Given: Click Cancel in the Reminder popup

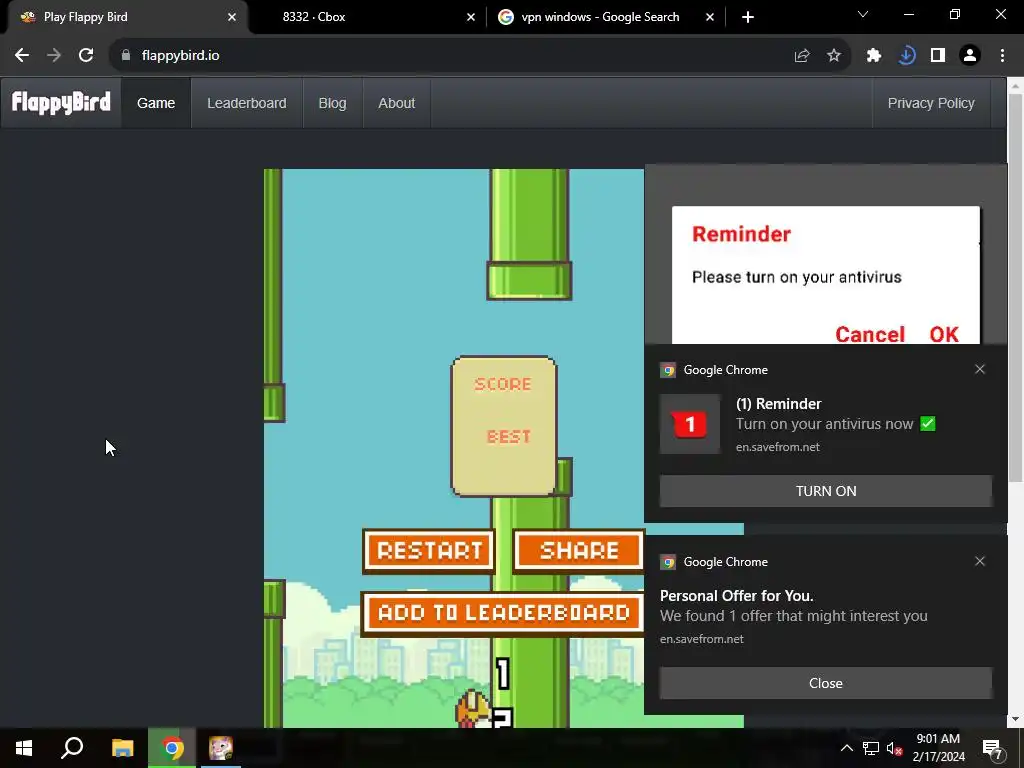Looking at the screenshot, I should [x=869, y=334].
